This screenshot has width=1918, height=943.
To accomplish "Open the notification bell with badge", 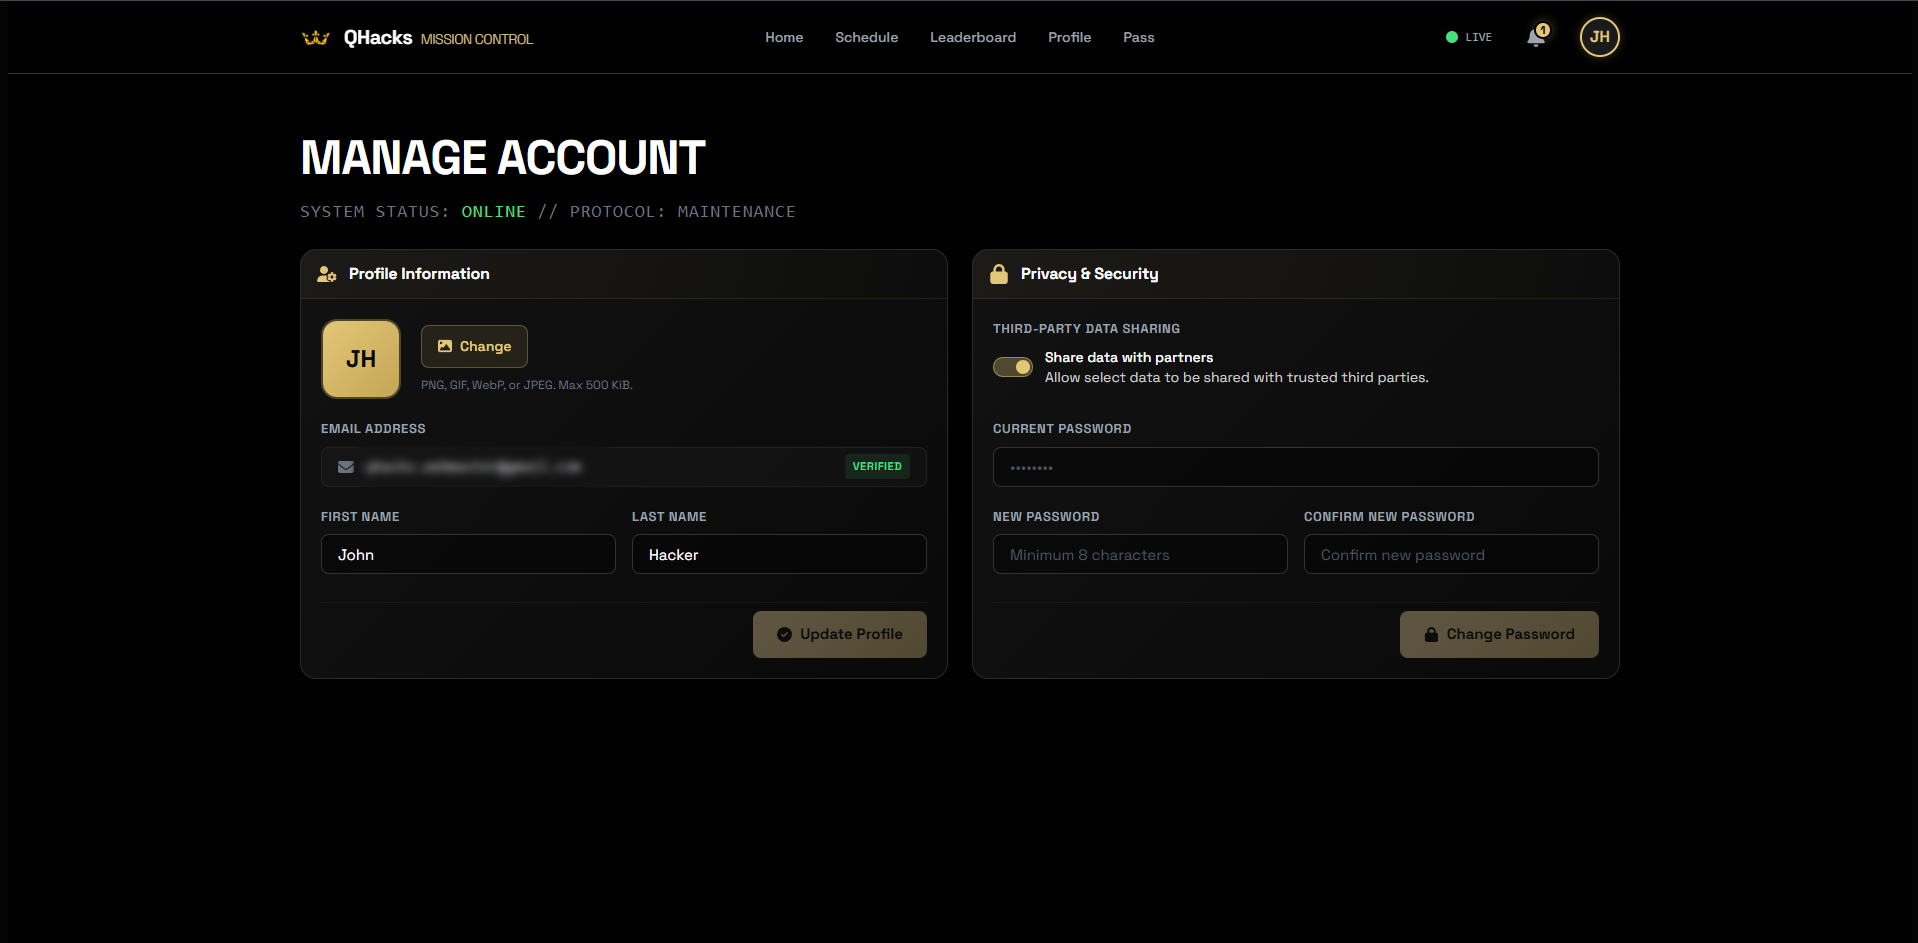I will [1535, 37].
